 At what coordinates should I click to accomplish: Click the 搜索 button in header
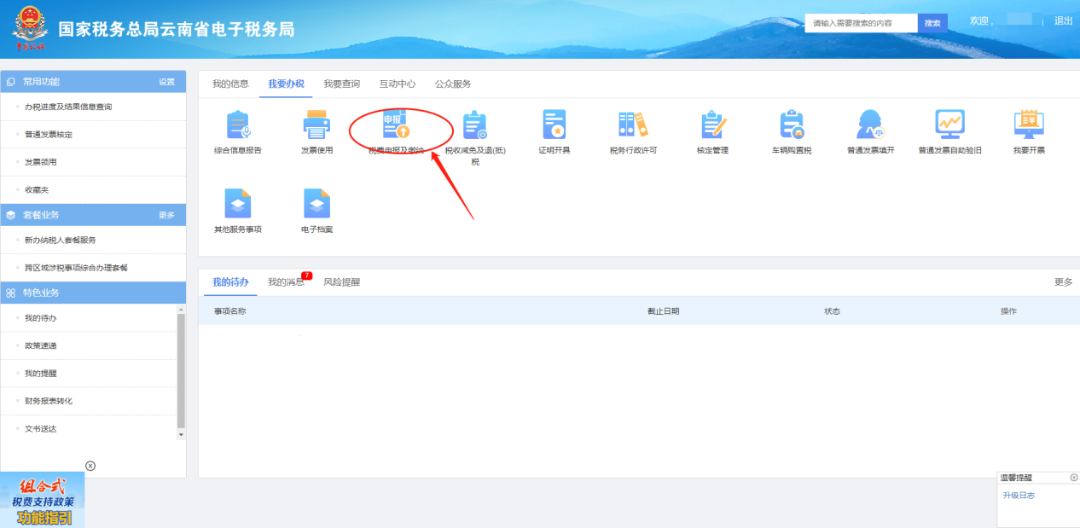coord(933,23)
